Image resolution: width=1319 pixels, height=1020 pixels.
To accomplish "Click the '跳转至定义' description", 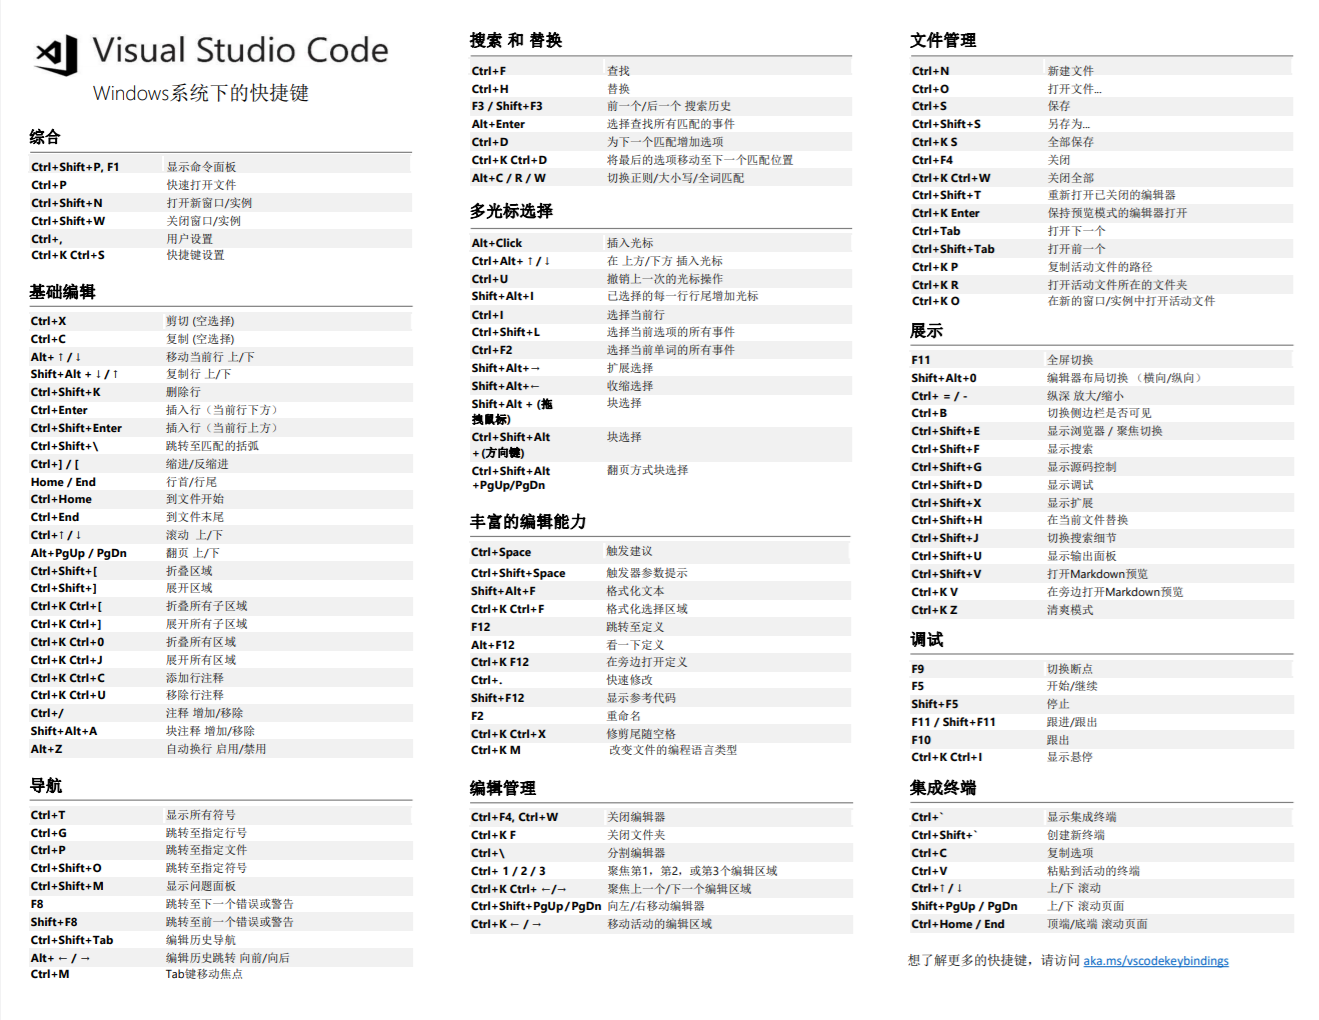I will coord(635,627).
